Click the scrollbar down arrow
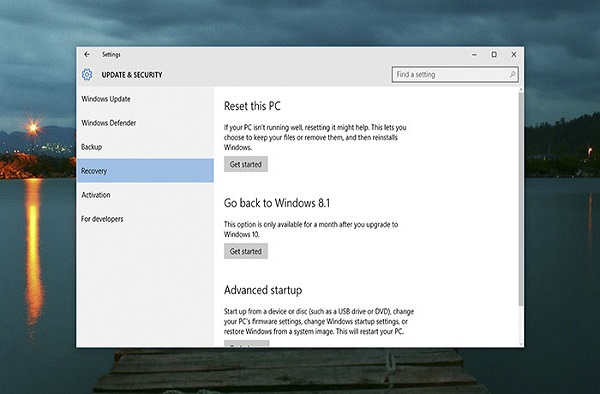 520,344
